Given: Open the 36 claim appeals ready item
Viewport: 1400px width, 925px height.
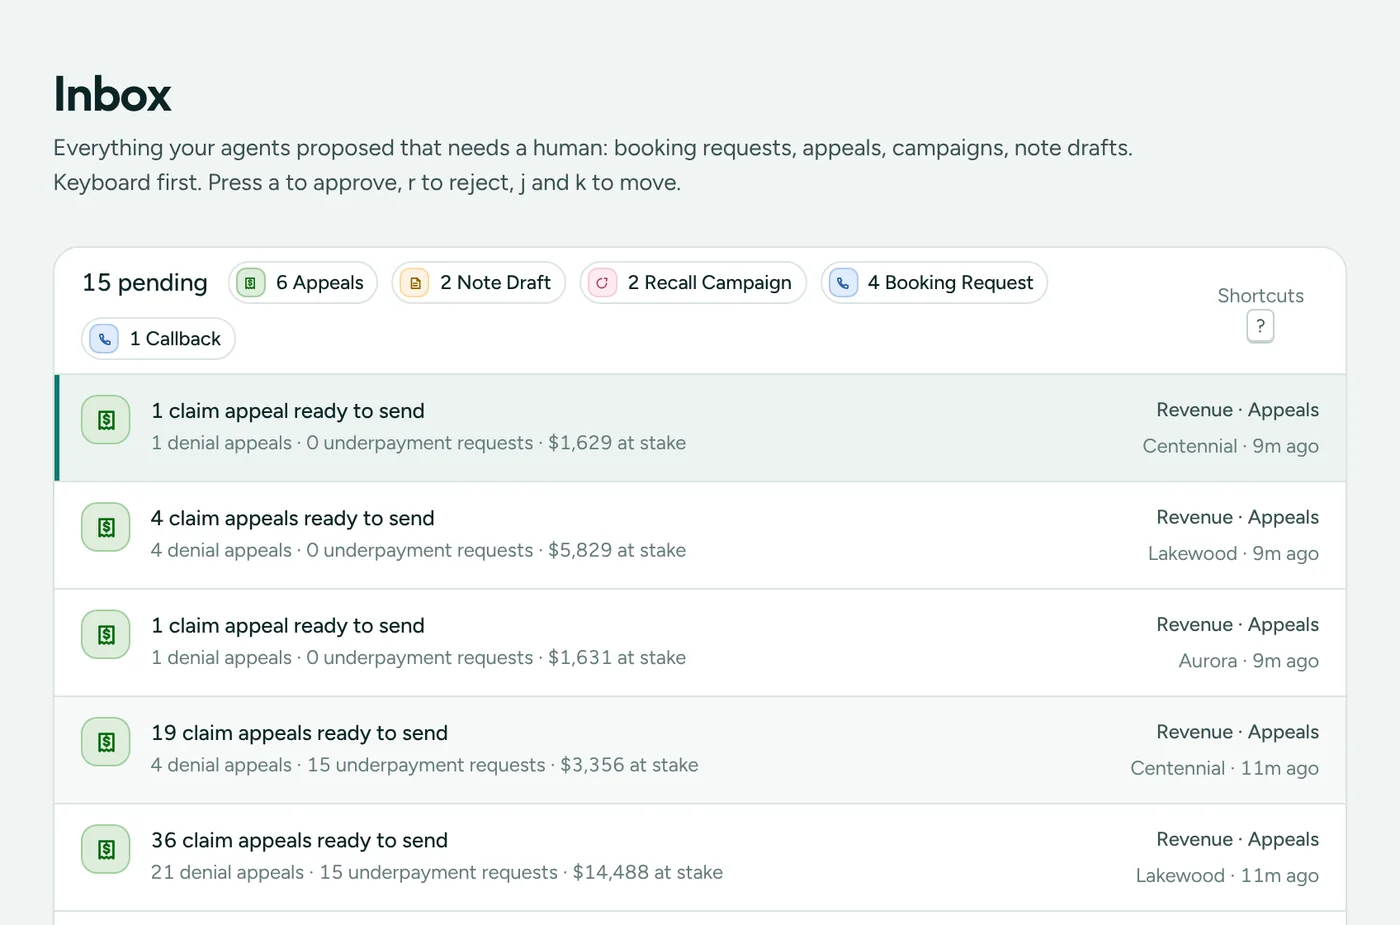Looking at the screenshot, I should pos(700,857).
